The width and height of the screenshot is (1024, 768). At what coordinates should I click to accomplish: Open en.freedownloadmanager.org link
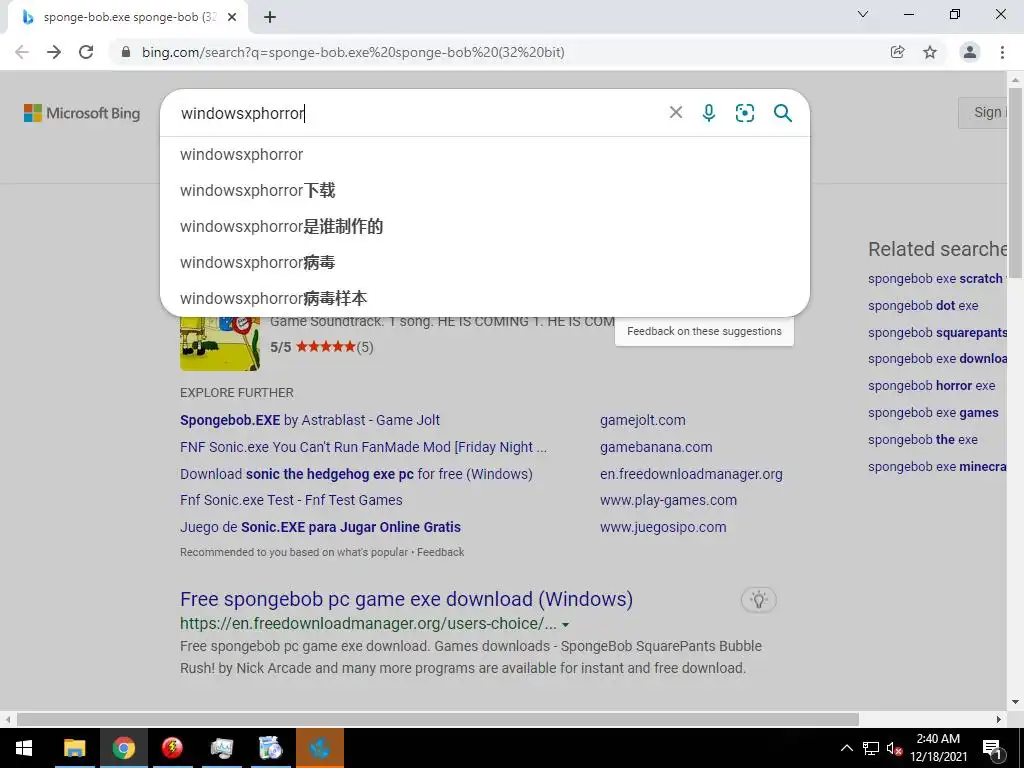pos(691,474)
